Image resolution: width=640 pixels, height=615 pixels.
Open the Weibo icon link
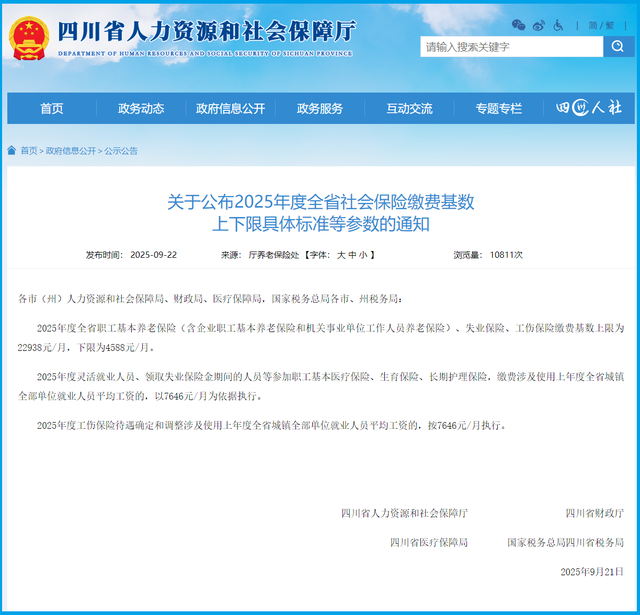(539, 24)
